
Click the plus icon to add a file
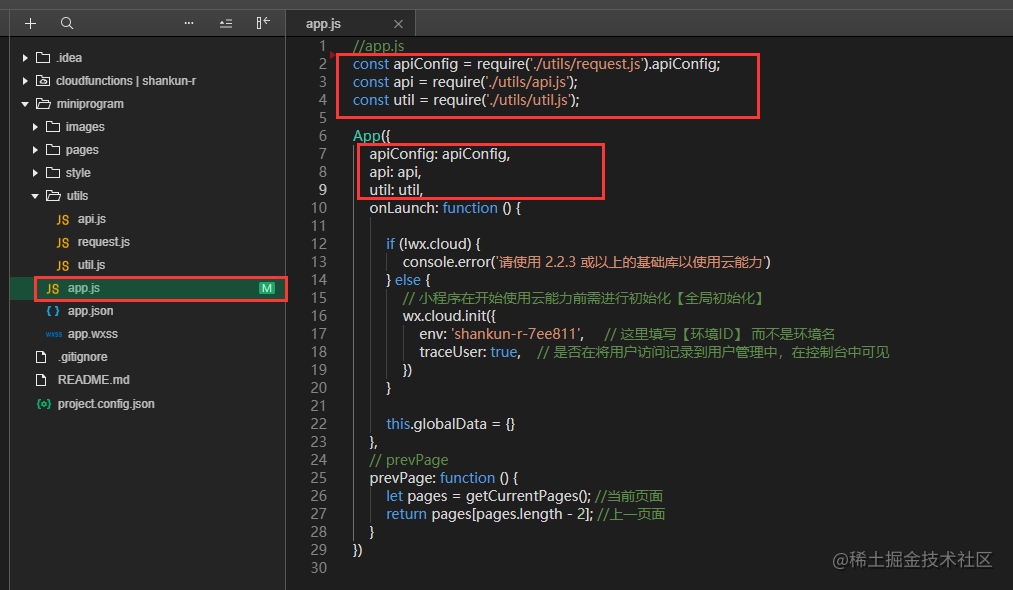[30, 24]
